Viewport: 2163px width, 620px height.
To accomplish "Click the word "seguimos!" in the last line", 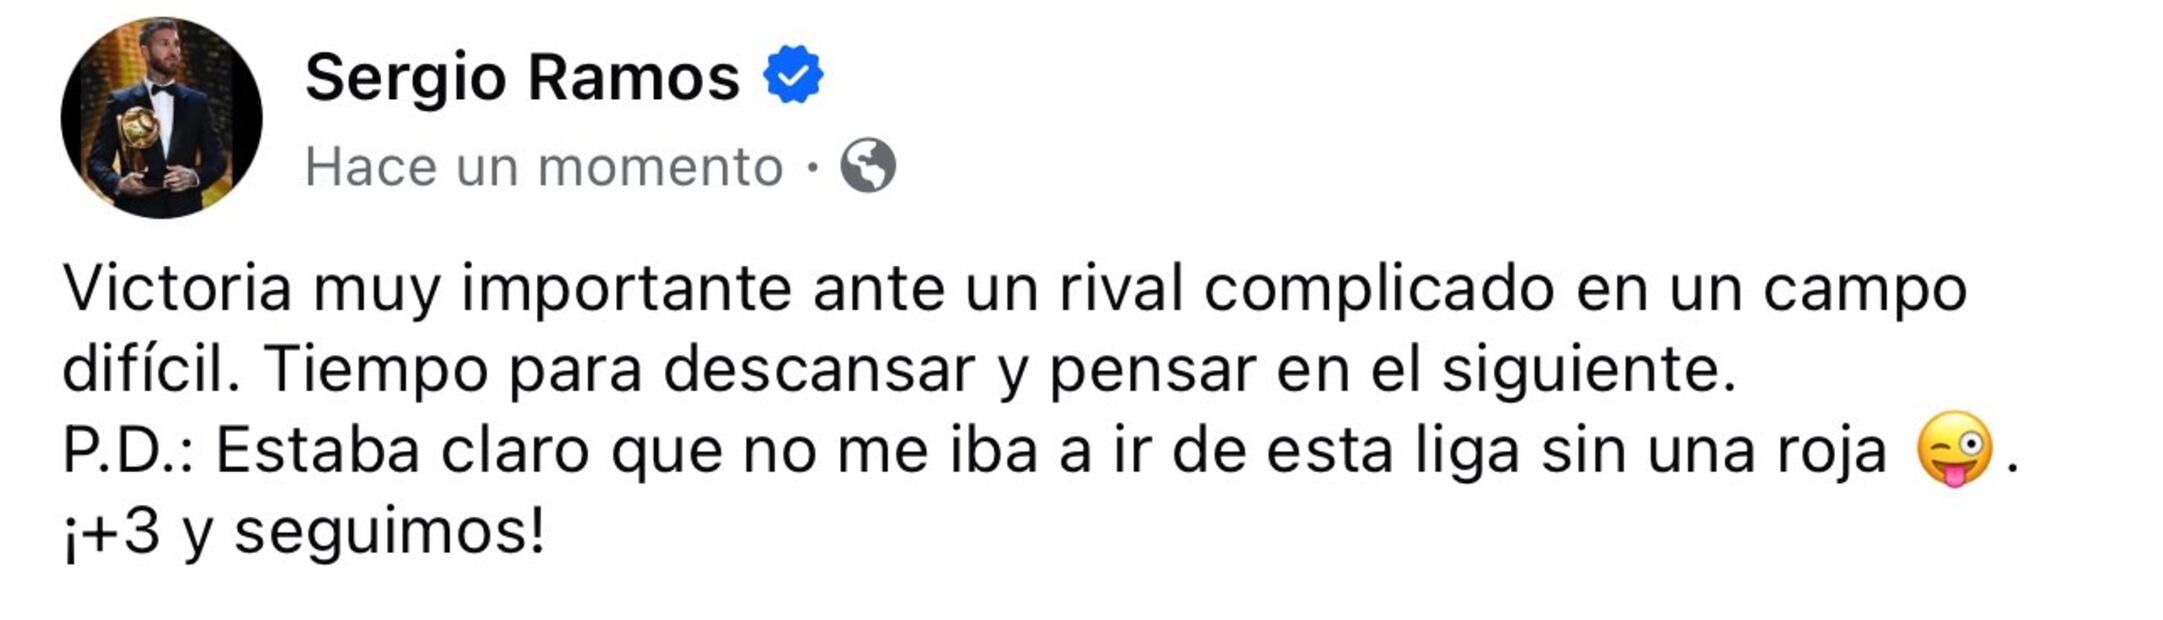I will 390,532.
